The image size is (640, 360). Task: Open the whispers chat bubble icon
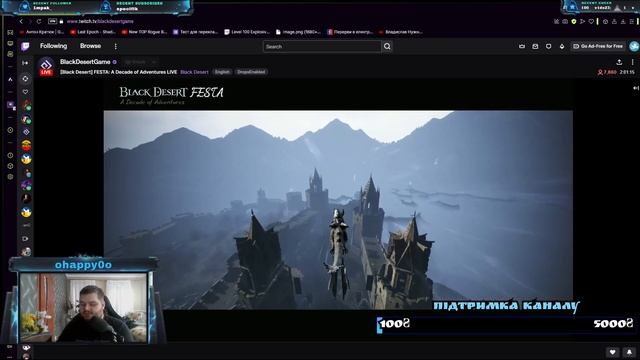549,47
